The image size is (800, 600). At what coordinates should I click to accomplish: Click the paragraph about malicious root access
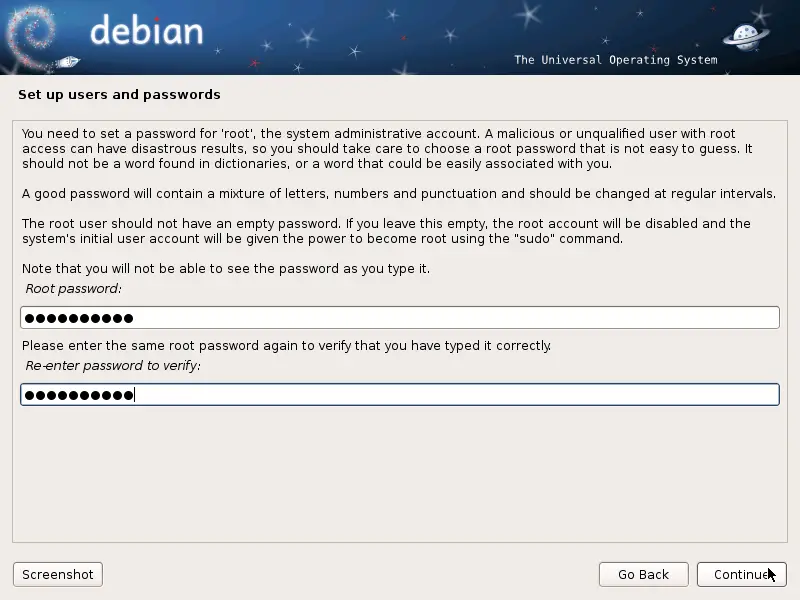(387, 148)
